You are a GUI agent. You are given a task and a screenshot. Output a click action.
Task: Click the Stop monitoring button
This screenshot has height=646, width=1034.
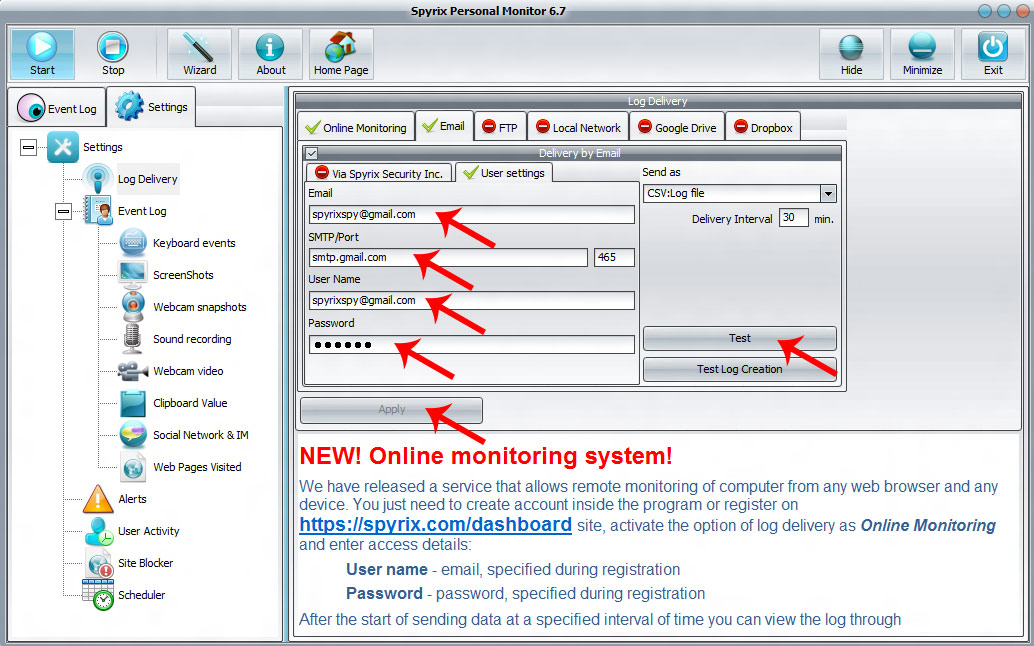(x=113, y=54)
